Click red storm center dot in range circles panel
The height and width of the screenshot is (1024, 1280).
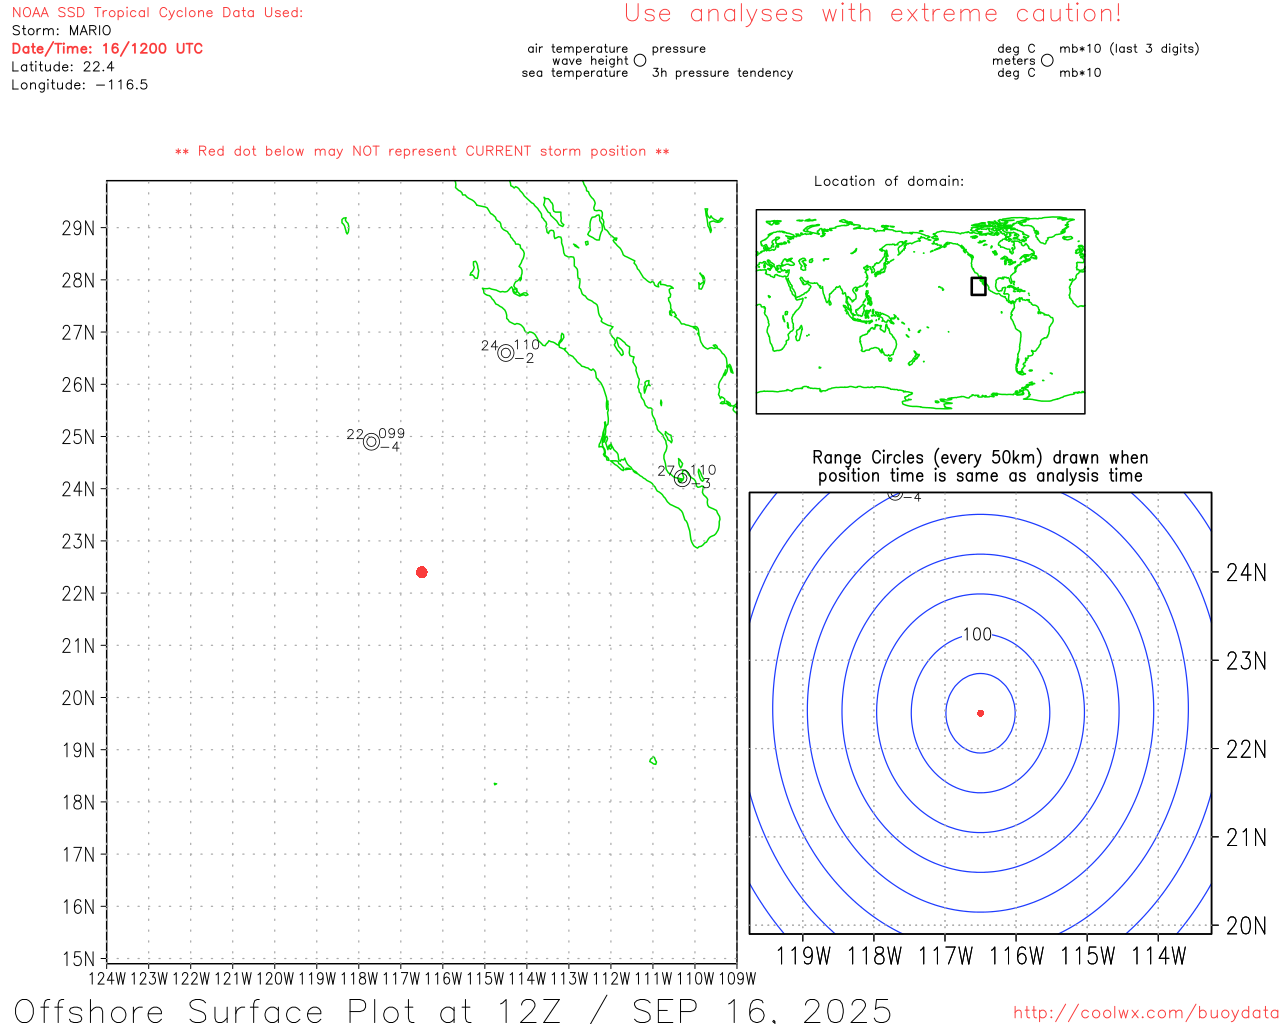pyautogui.click(x=980, y=713)
